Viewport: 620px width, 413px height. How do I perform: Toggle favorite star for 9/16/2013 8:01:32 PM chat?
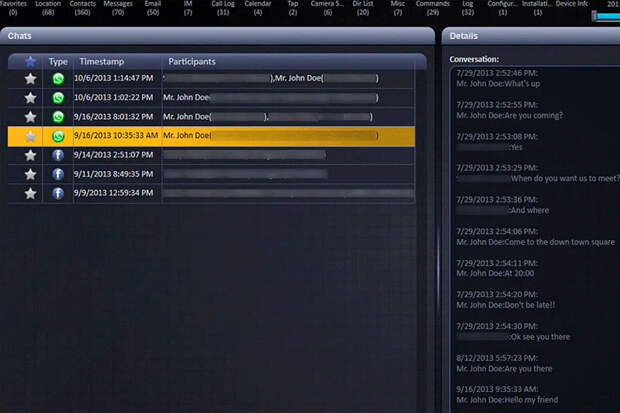tap(30, 117)
